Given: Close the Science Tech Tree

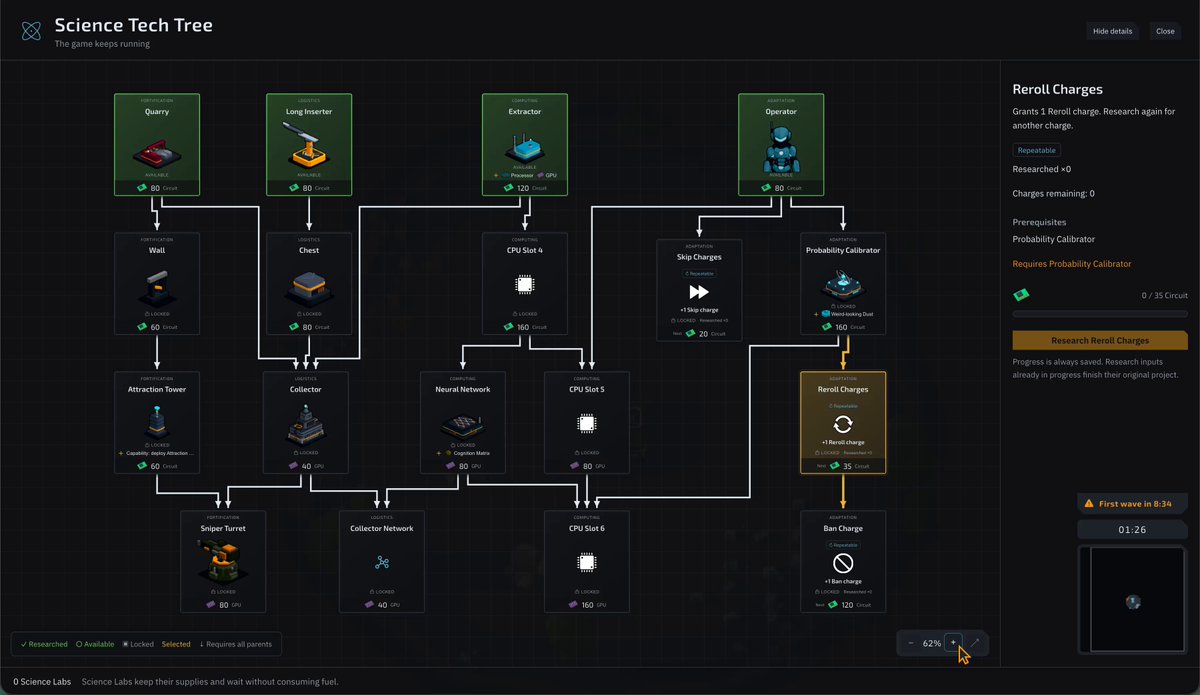Looking at the screenshot, I should coord(1165,31).
